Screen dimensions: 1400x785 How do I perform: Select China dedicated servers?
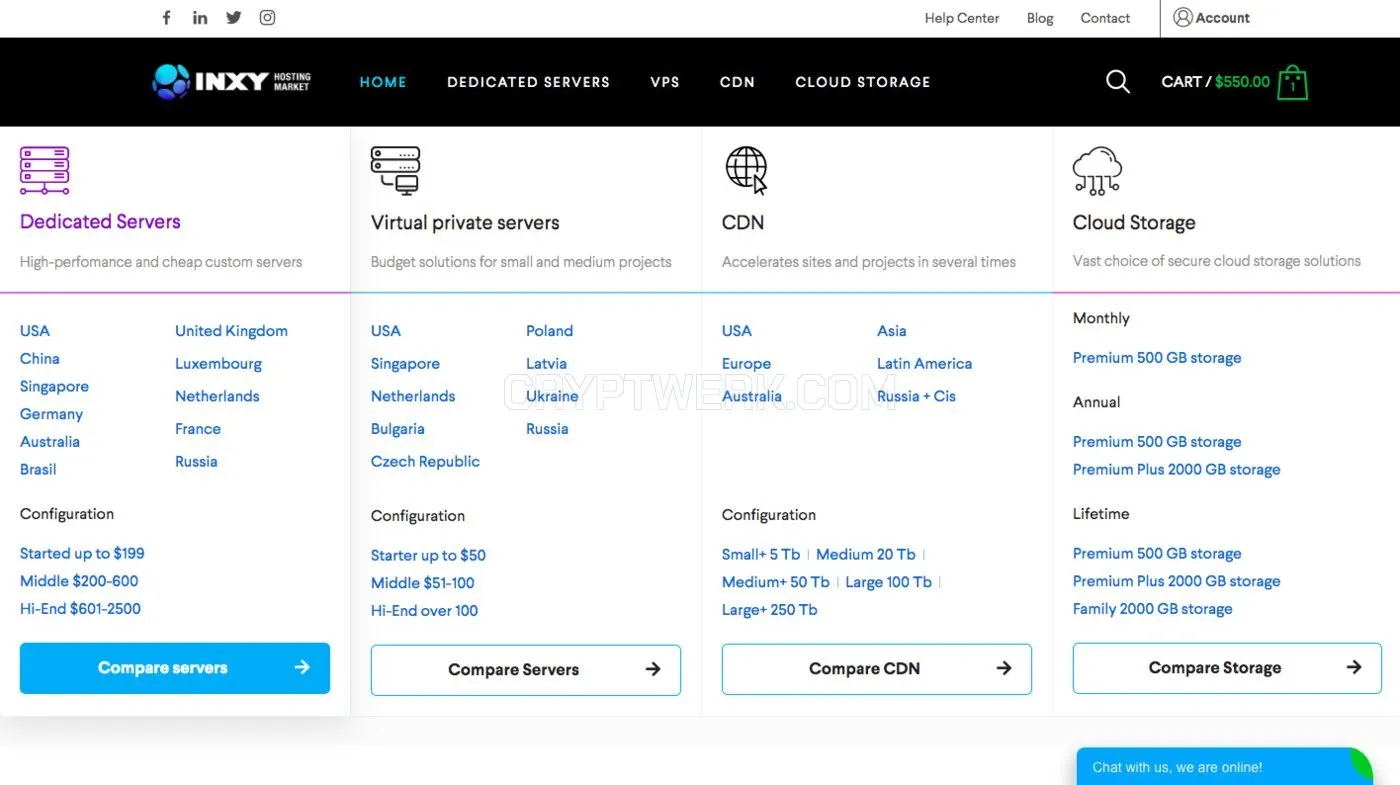point(40,359)
